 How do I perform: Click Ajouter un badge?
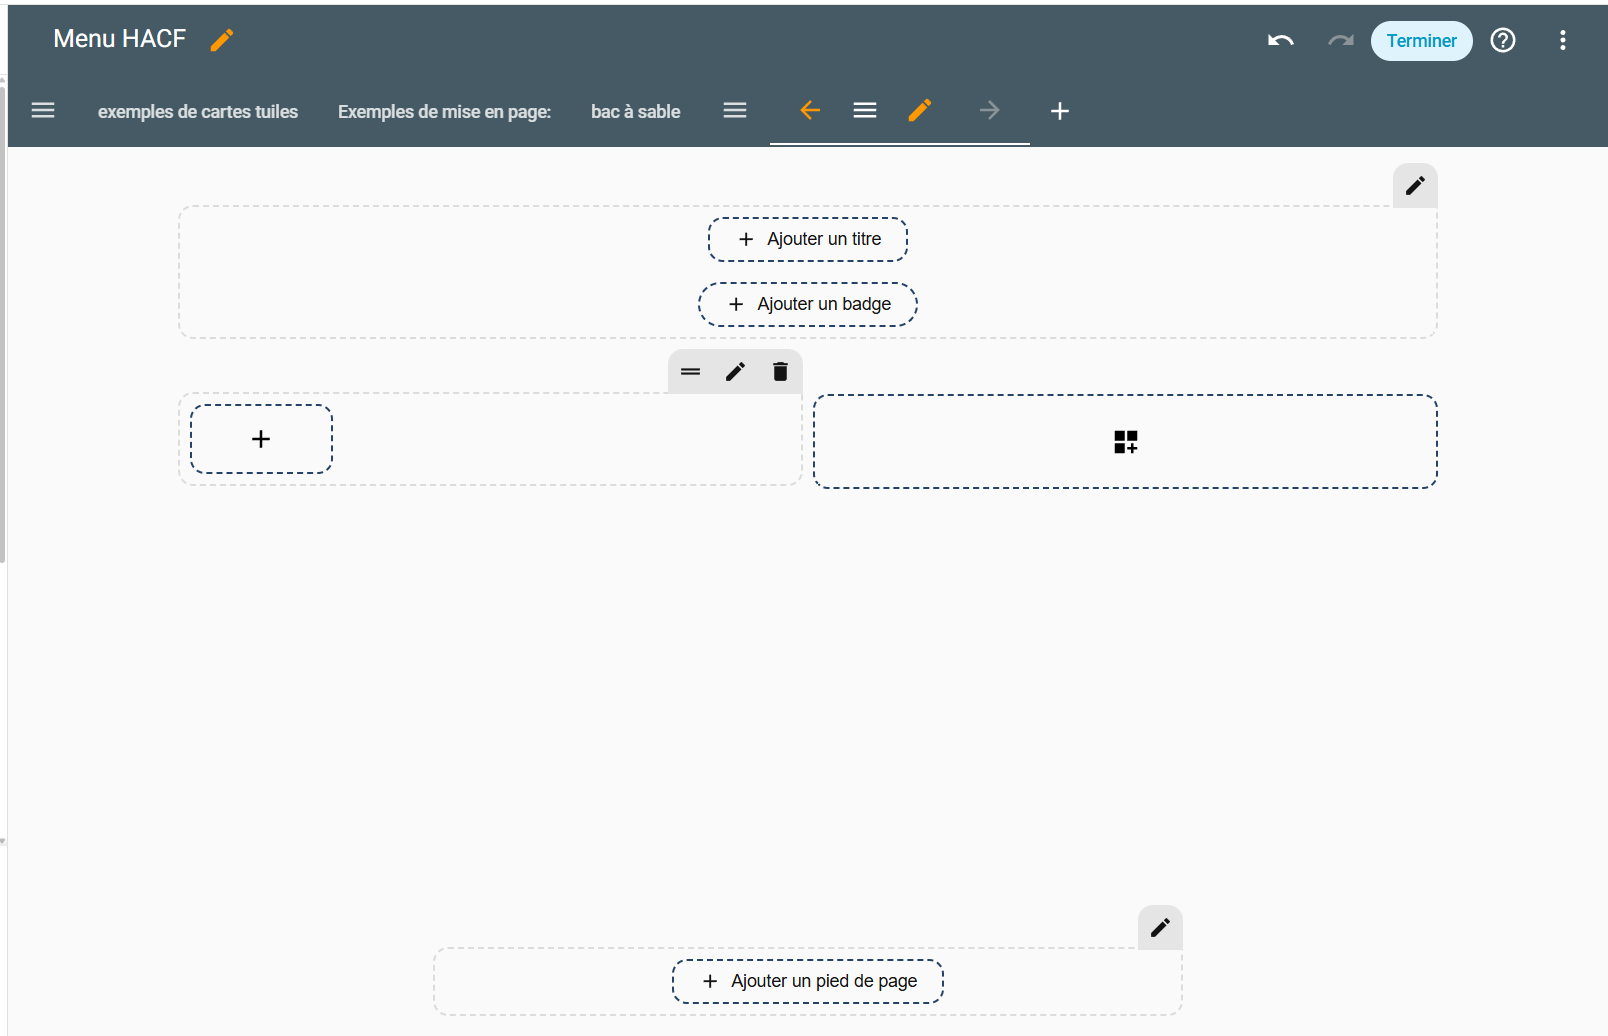point(808,305)
